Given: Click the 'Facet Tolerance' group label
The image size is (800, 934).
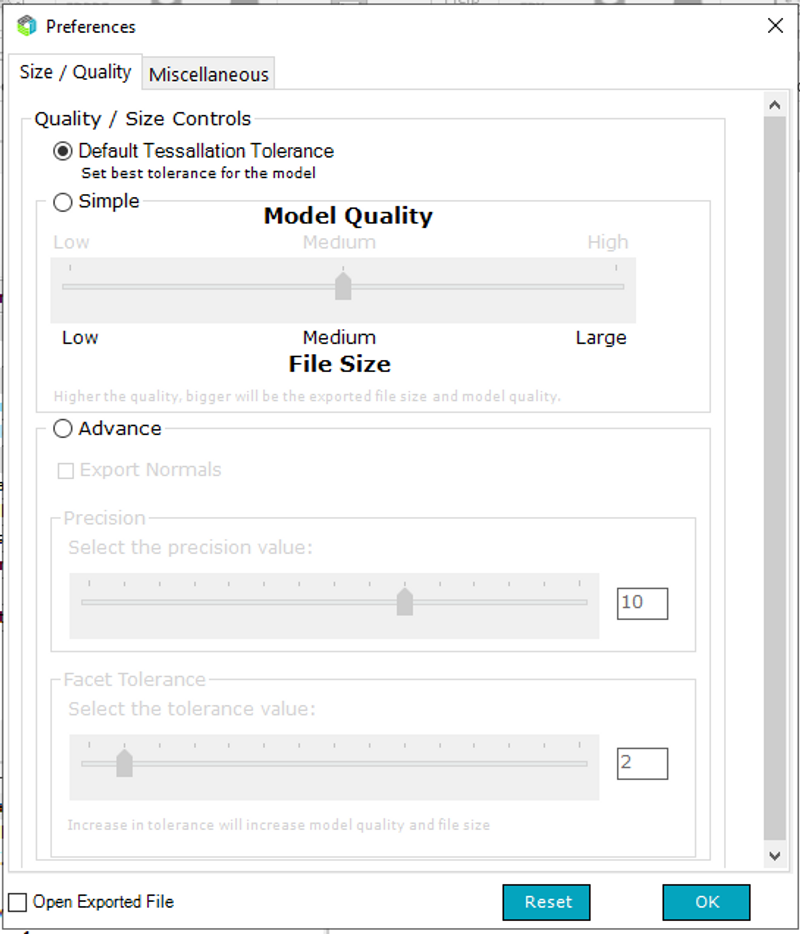Looking at the screenshot, I should (135, 680).
